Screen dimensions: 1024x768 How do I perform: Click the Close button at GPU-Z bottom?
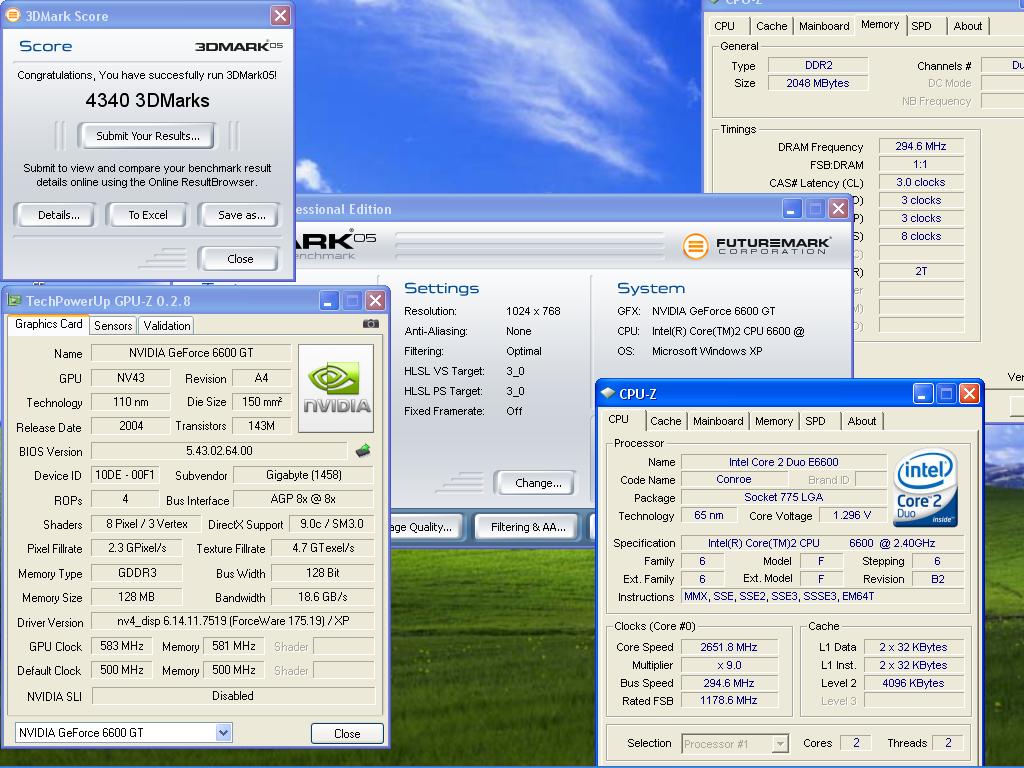pos(347,733)
